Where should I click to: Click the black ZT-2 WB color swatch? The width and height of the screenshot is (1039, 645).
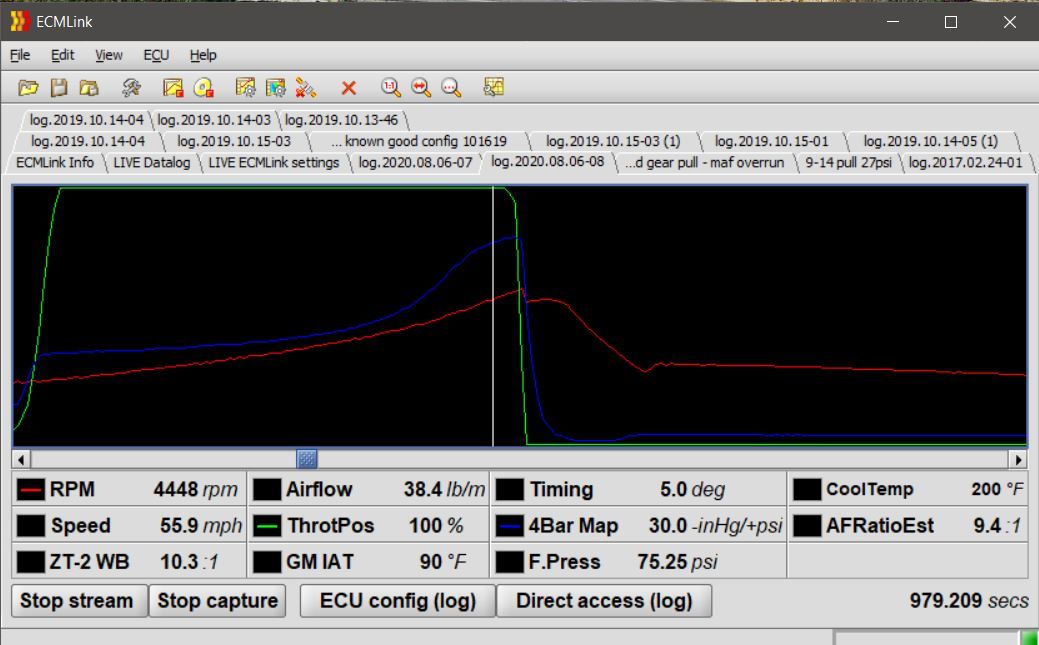[x=30, y=562]
